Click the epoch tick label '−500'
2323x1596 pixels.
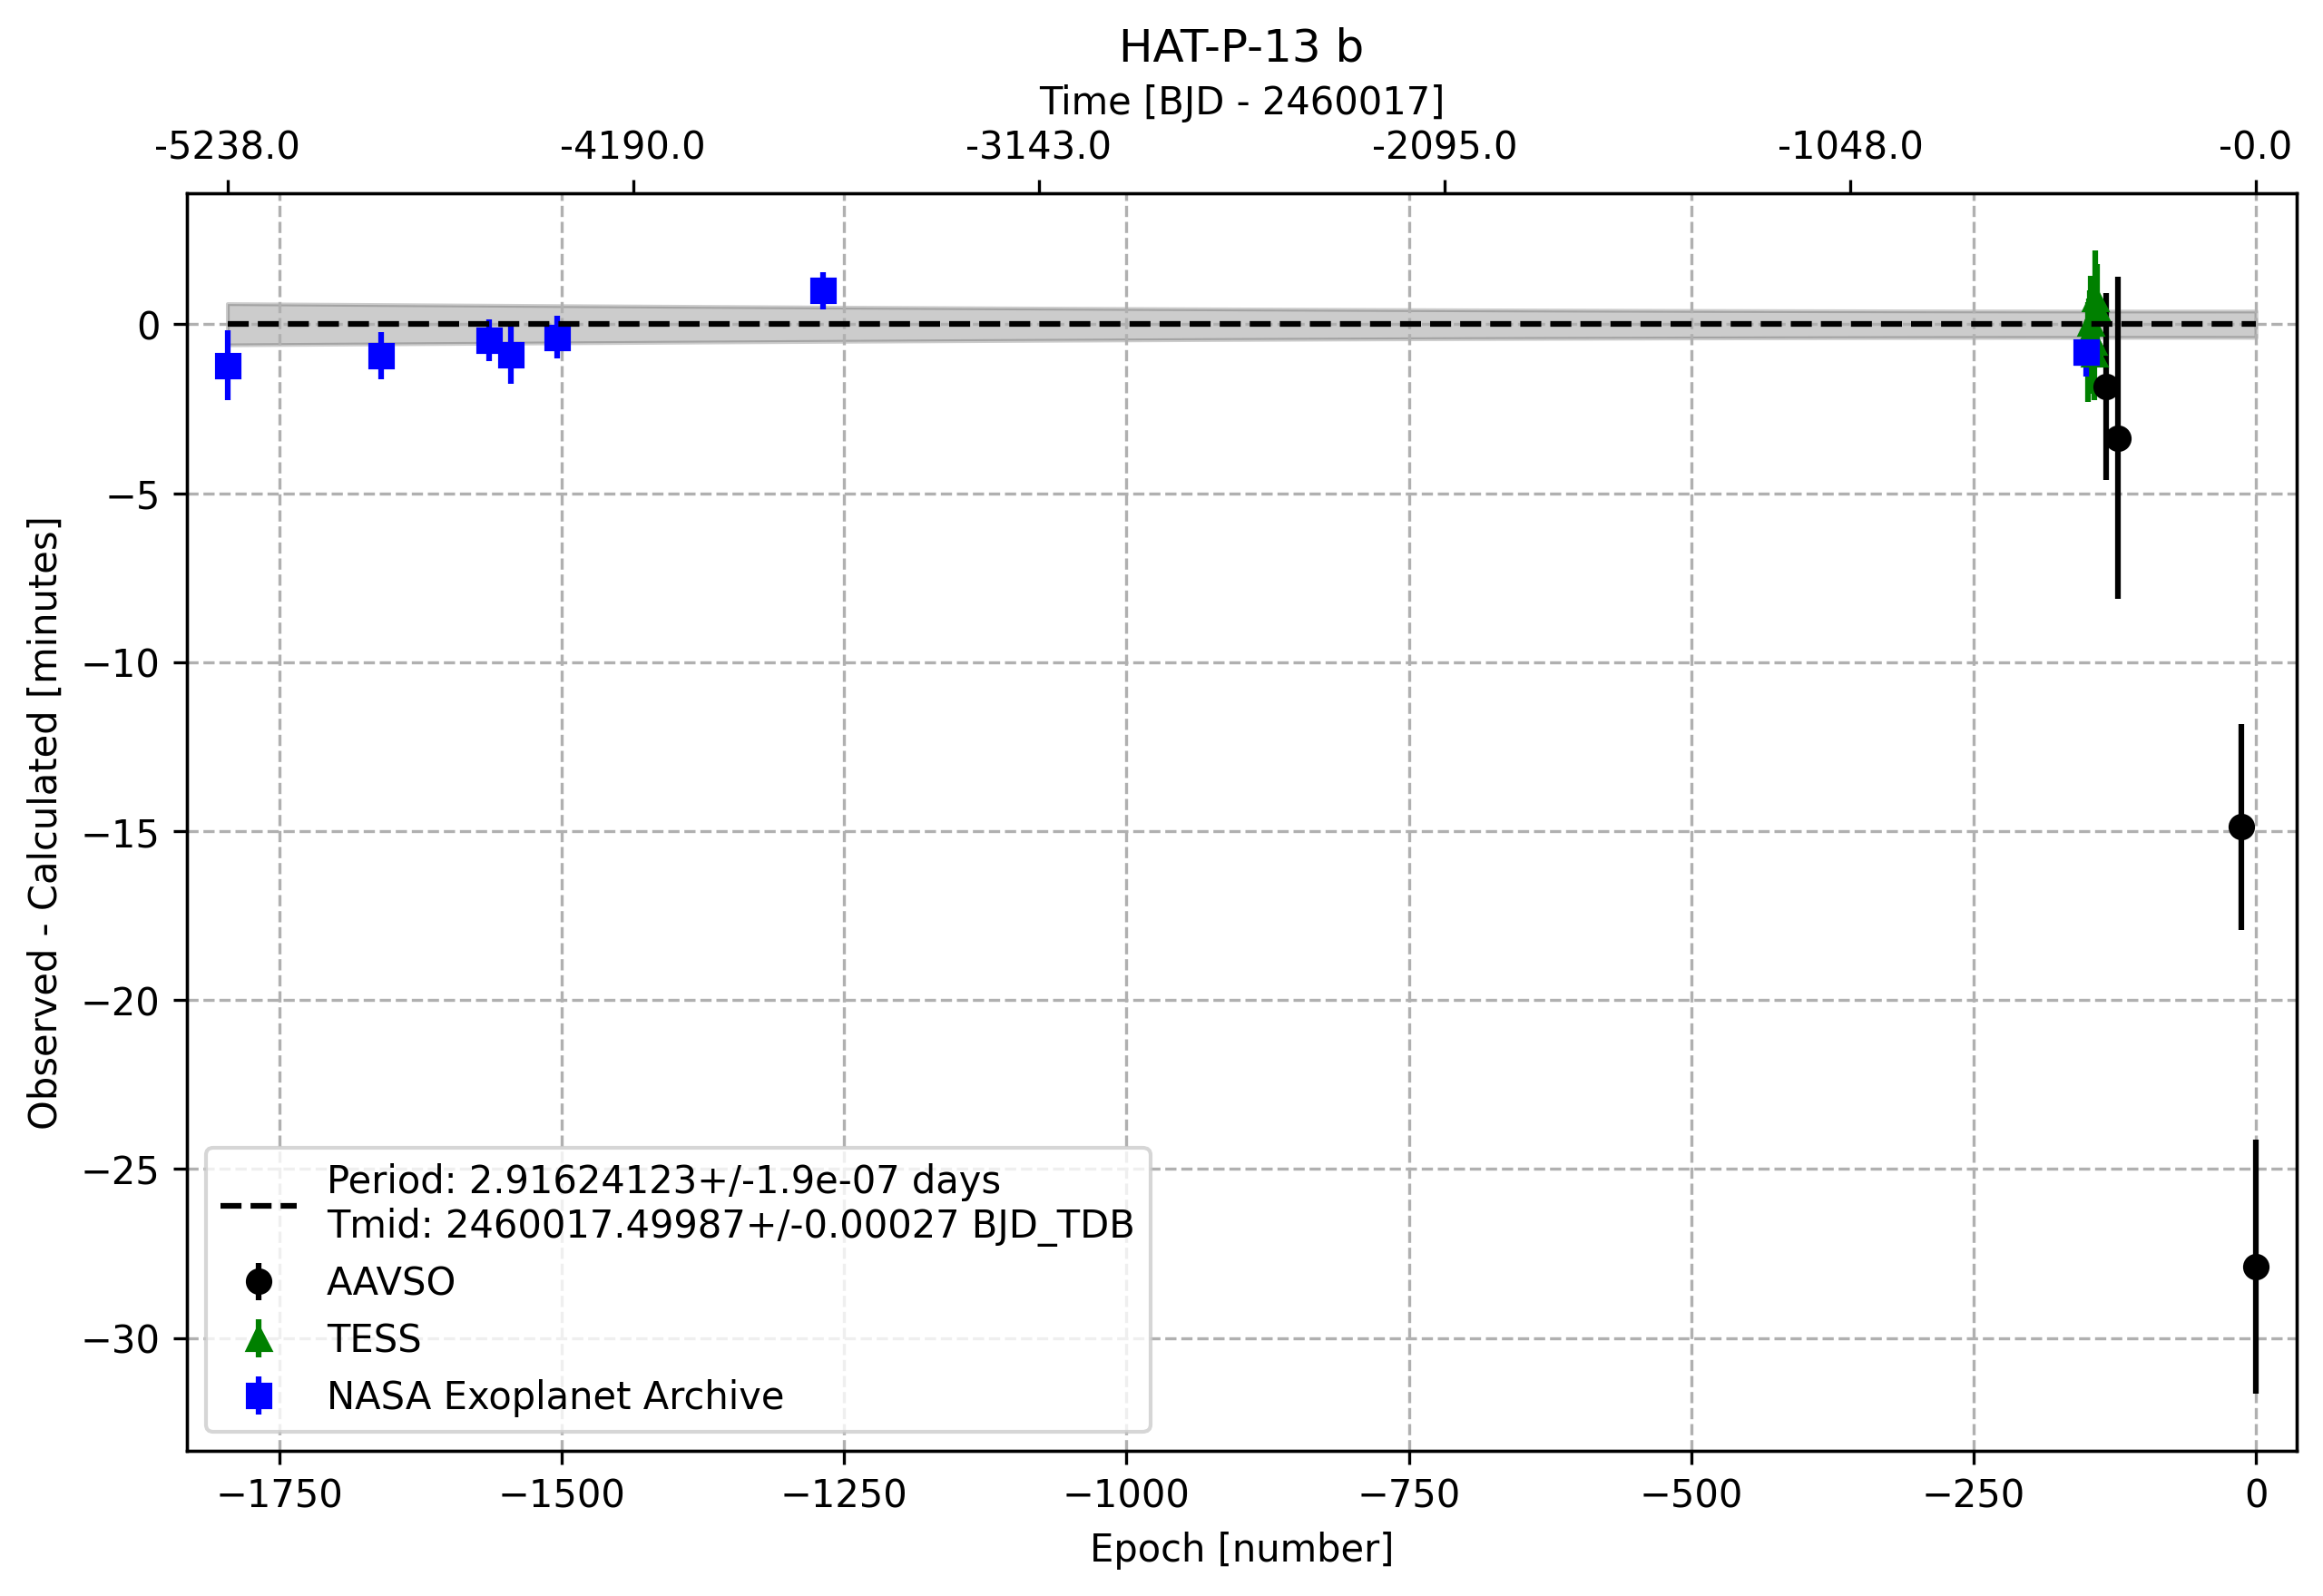(x=1692, y=1494)
